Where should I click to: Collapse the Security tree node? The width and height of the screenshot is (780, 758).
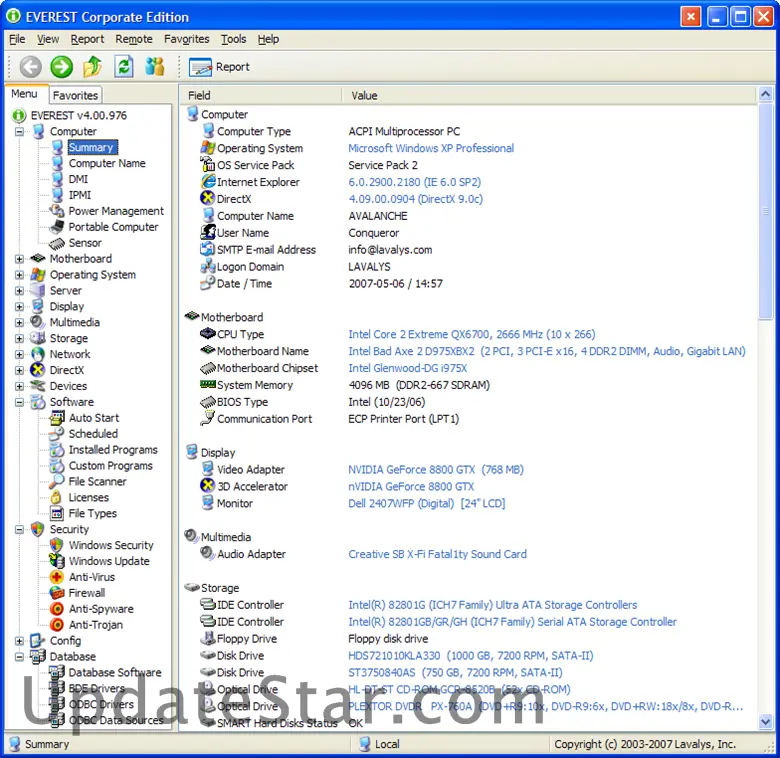click(x=19, y=530)
